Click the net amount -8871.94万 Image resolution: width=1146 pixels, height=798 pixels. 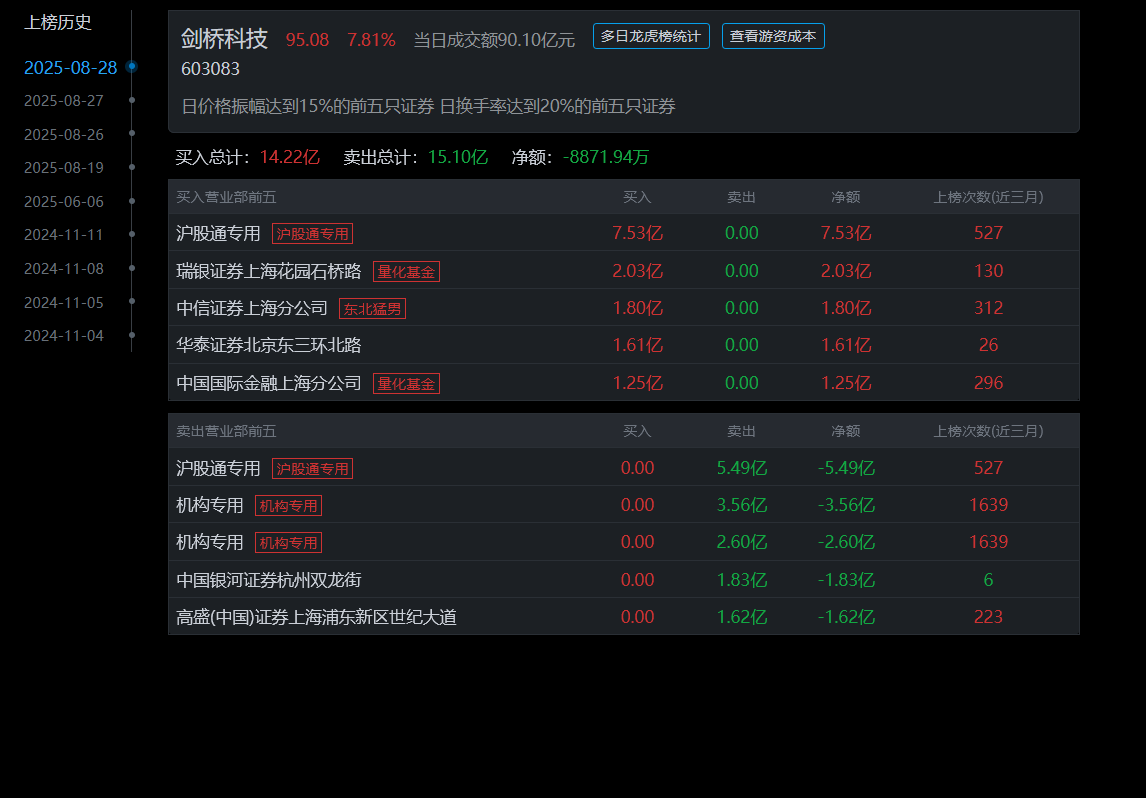tap(605, 156)
